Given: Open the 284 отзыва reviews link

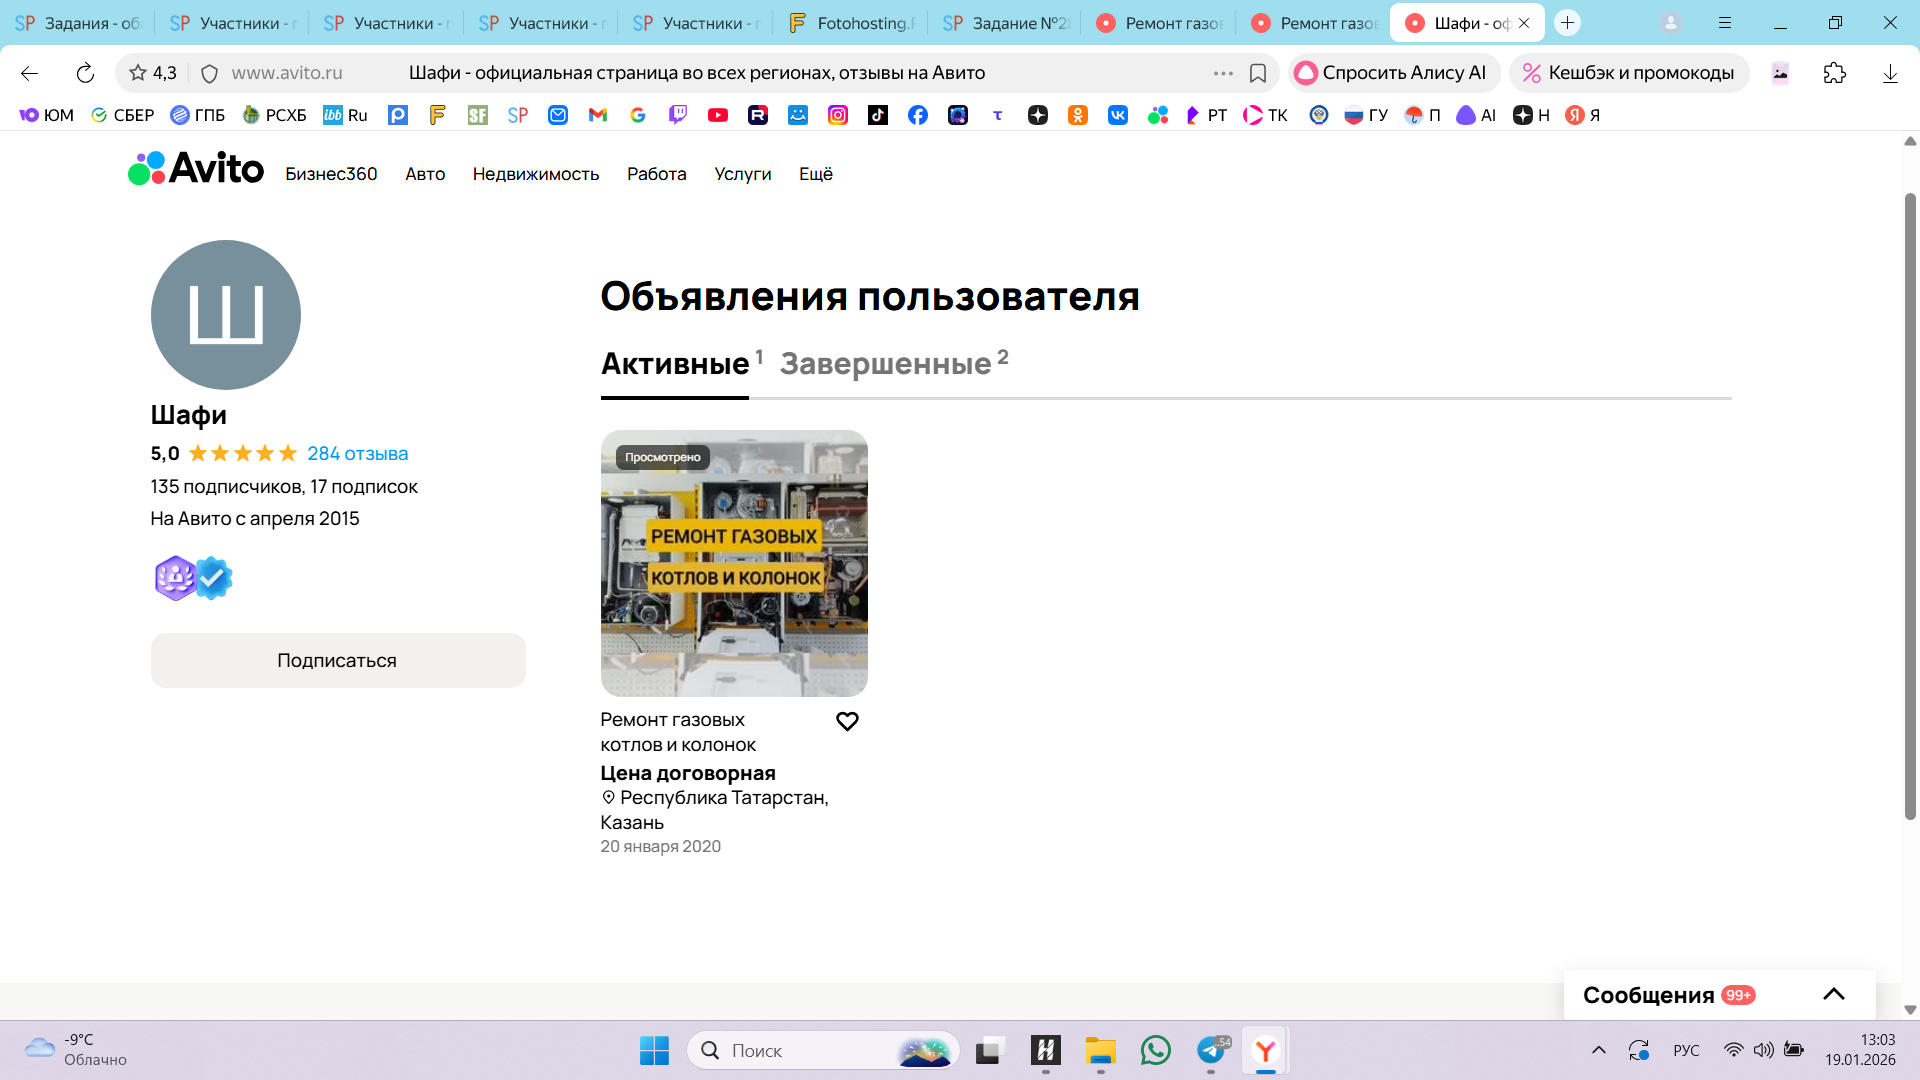Looking at the screenshot, I should [x=357, y=454].
